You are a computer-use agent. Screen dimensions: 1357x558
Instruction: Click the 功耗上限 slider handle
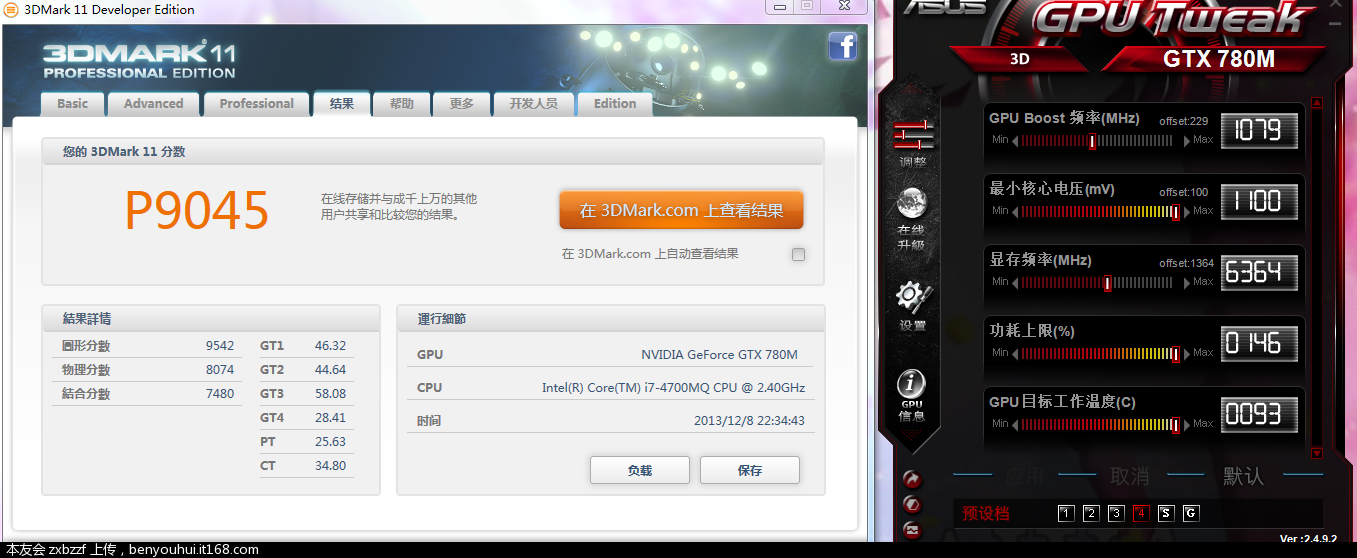click(1175, 354)
